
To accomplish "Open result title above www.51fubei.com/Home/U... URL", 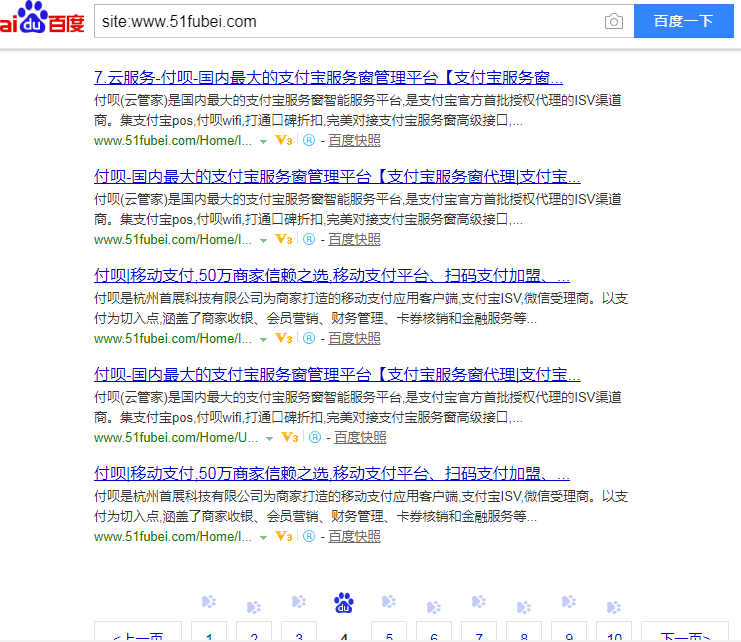I will pyautogui.click(x=337, y=375).
